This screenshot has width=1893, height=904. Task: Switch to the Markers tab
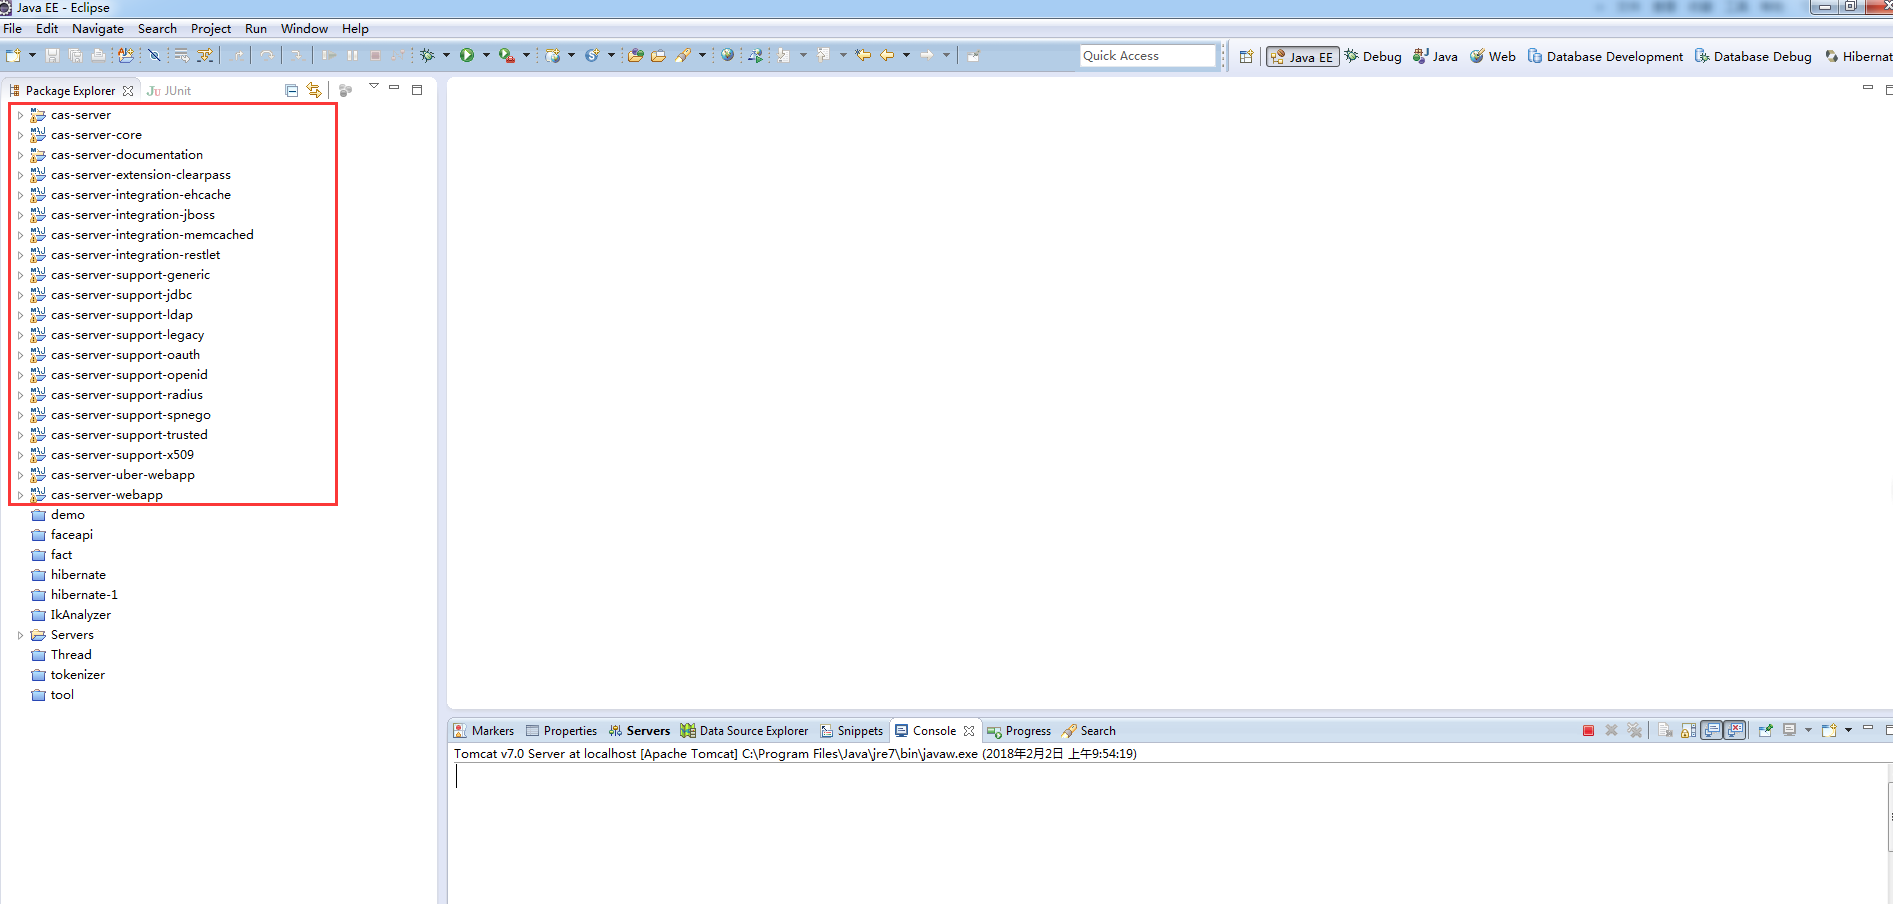pos(484,731)
